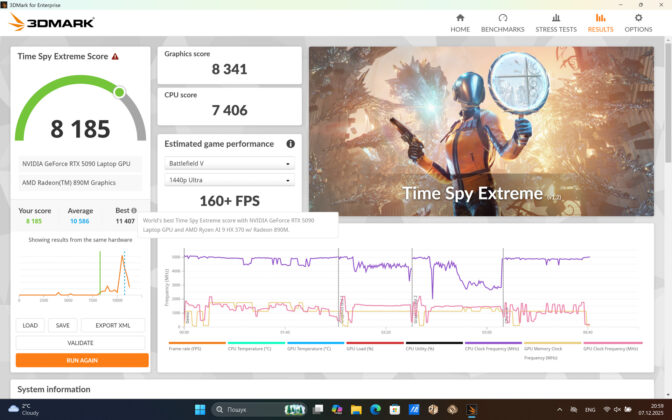Open Task View from the taskbar
Screen dimensions: 672x420
318,410
